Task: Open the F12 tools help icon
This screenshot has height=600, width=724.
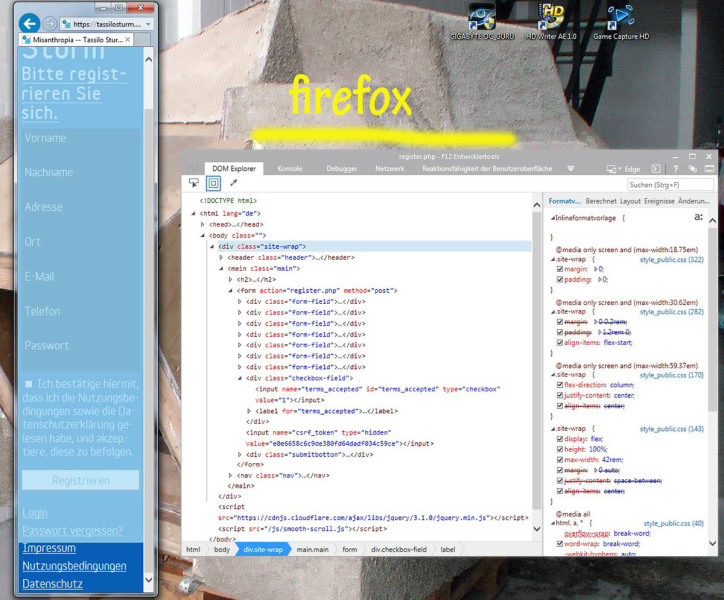Action: click(676, 169)
